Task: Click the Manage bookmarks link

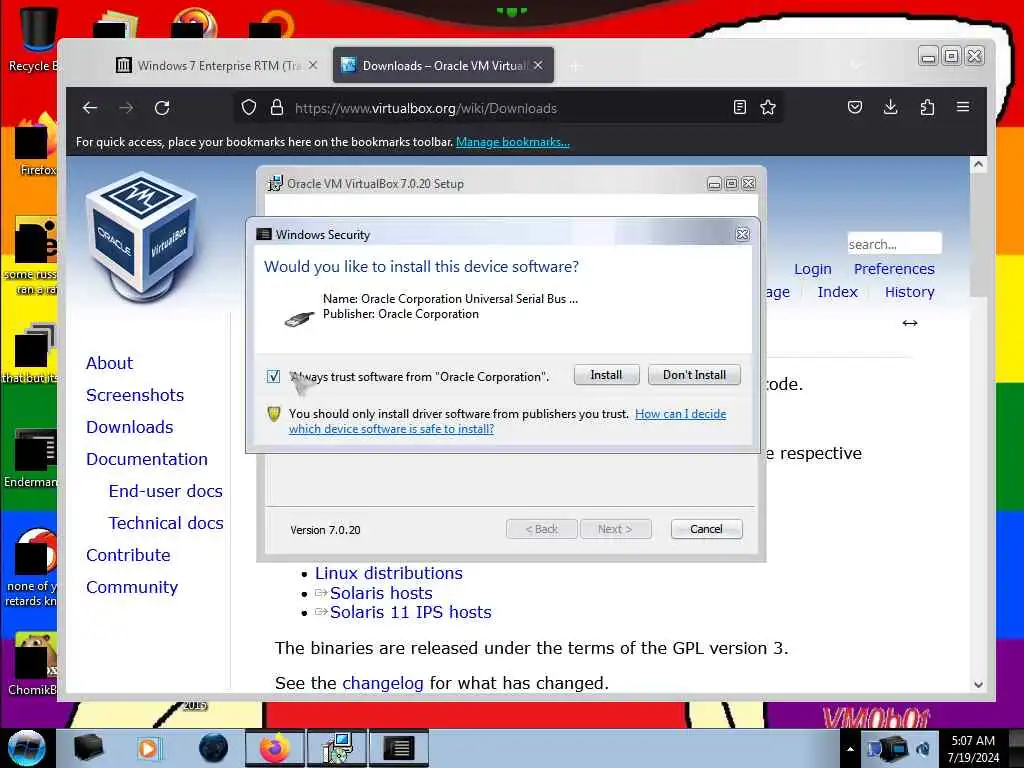Action: [513, 142]
